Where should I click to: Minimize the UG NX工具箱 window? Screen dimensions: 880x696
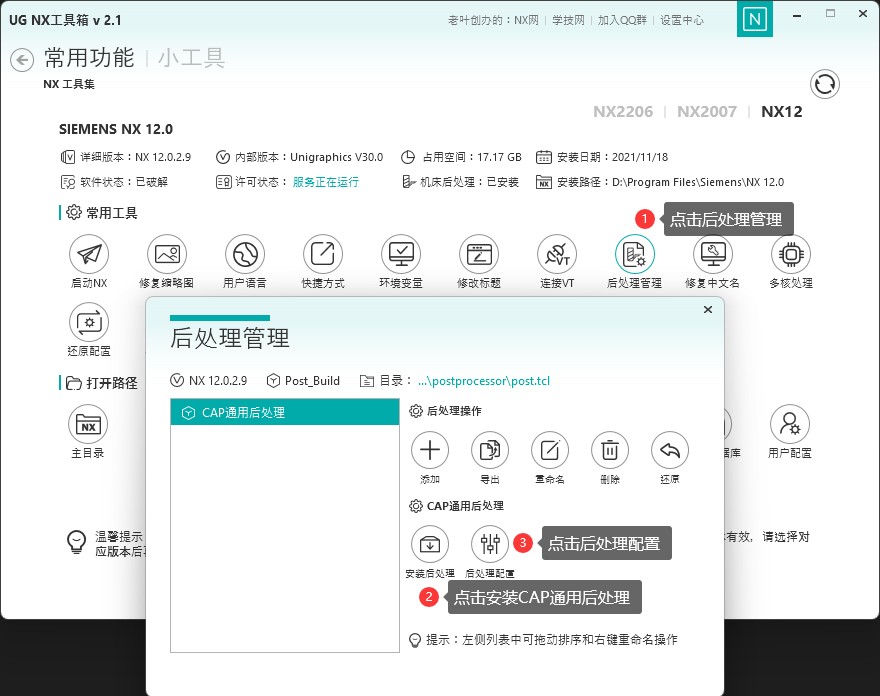coord(796,16)
